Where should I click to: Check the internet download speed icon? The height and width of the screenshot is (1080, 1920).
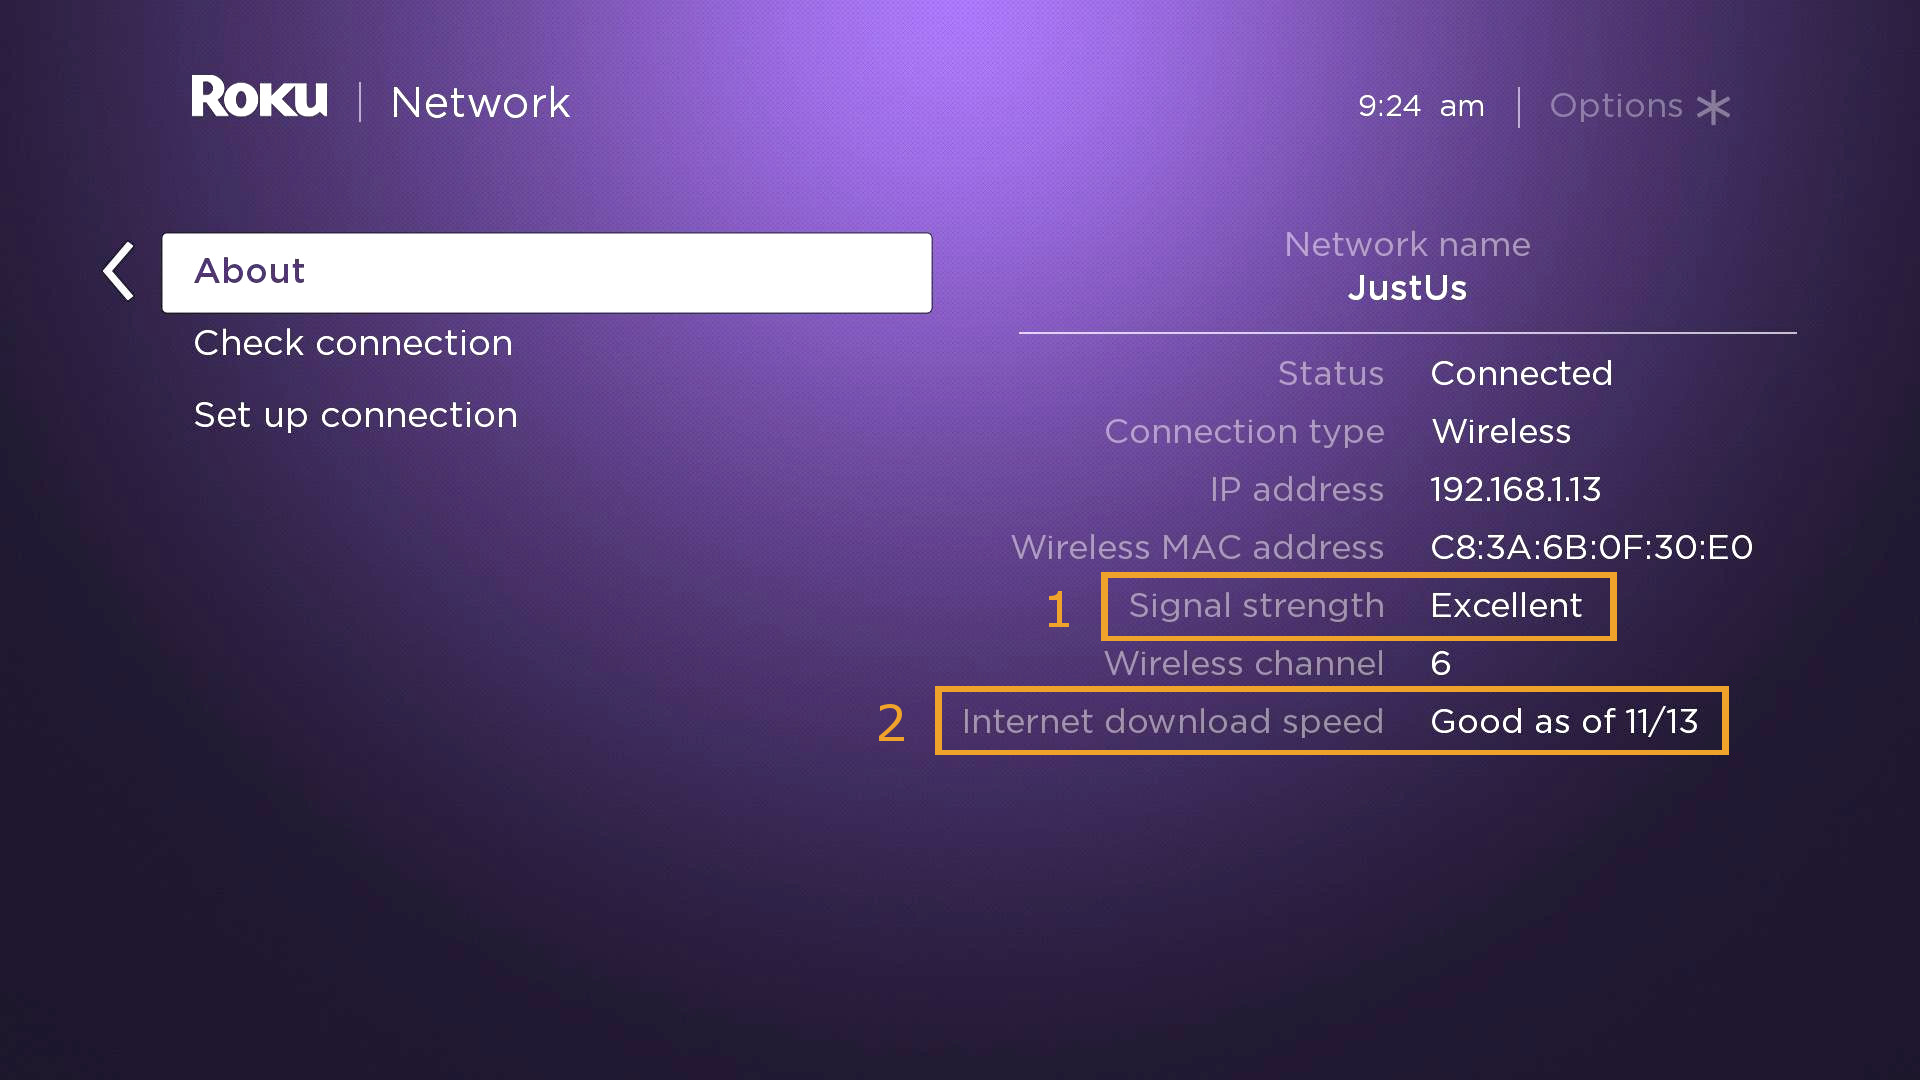pyautogui.click(x=1328, y=720)
